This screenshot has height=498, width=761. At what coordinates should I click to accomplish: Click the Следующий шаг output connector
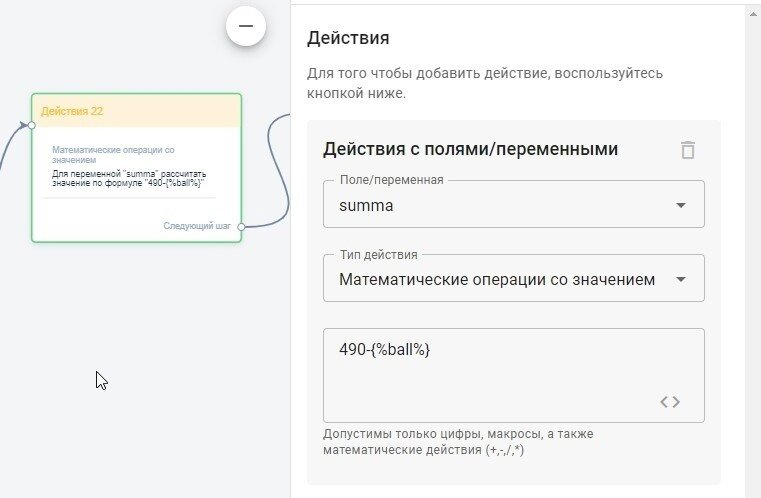click(241, 226)
